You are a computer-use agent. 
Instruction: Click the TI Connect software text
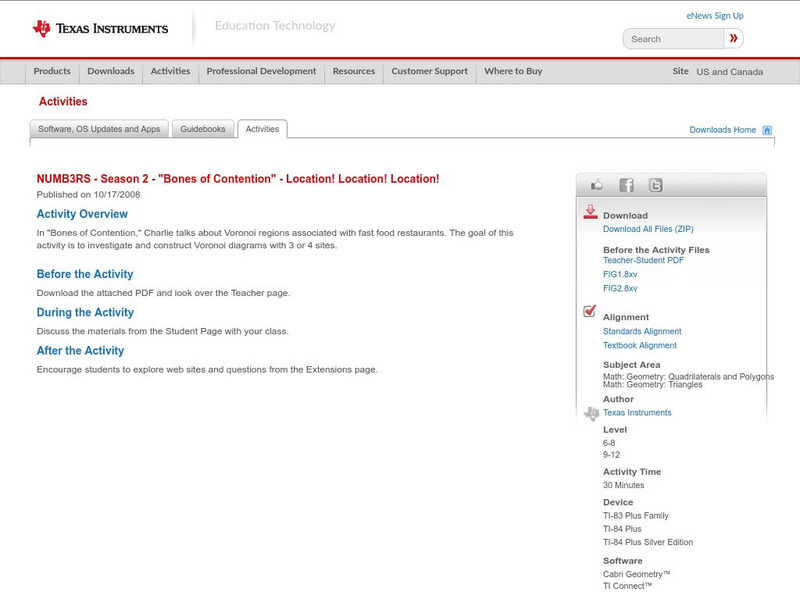628,586
